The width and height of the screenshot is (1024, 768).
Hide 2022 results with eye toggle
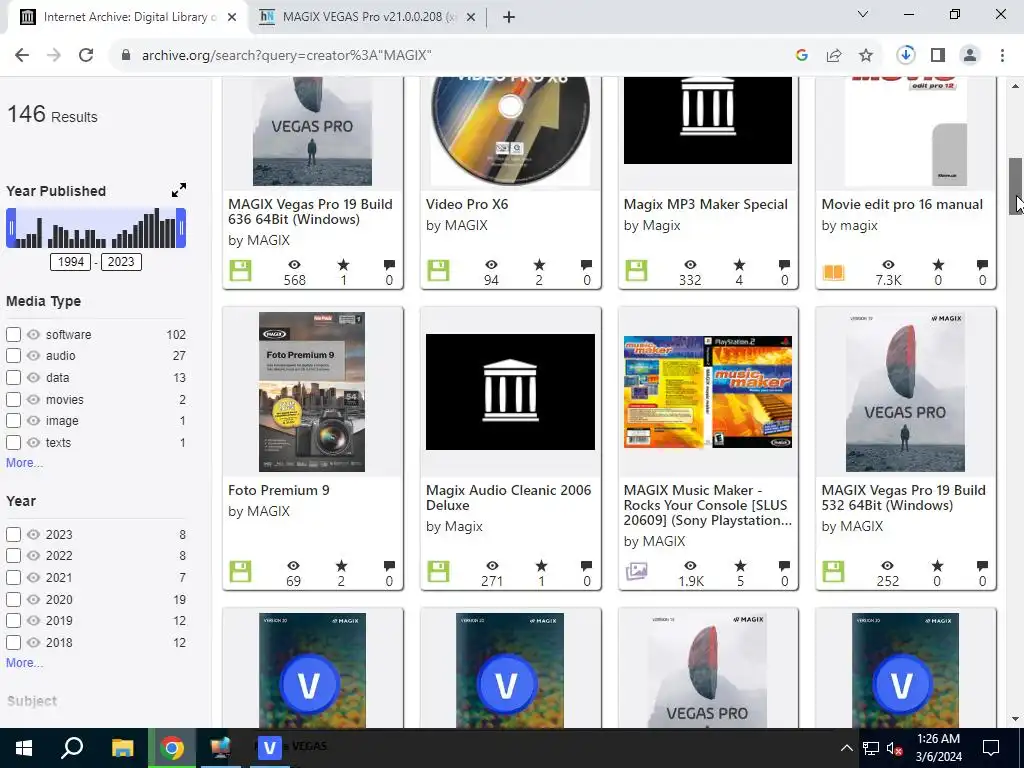[x=33, y=556]
